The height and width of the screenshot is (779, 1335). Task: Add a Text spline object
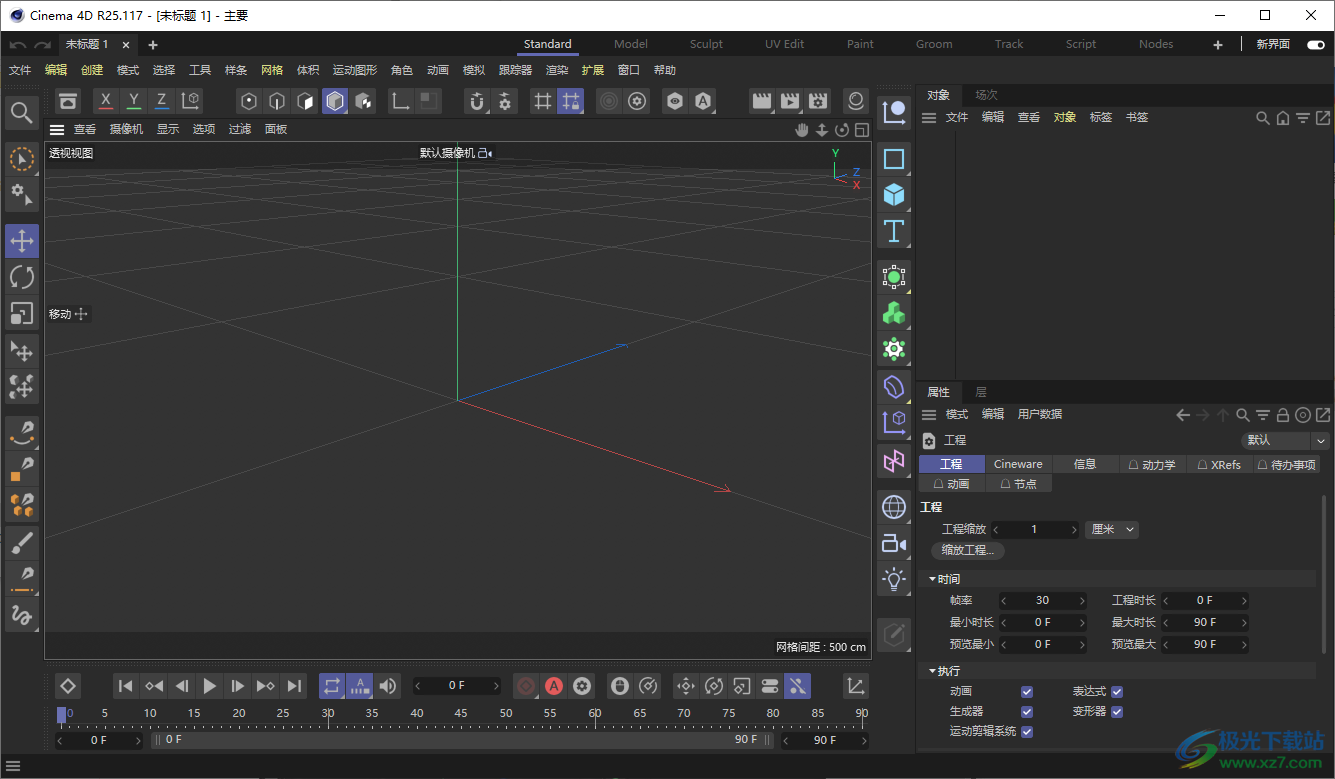pyautogui.click(x=894, y=232)
